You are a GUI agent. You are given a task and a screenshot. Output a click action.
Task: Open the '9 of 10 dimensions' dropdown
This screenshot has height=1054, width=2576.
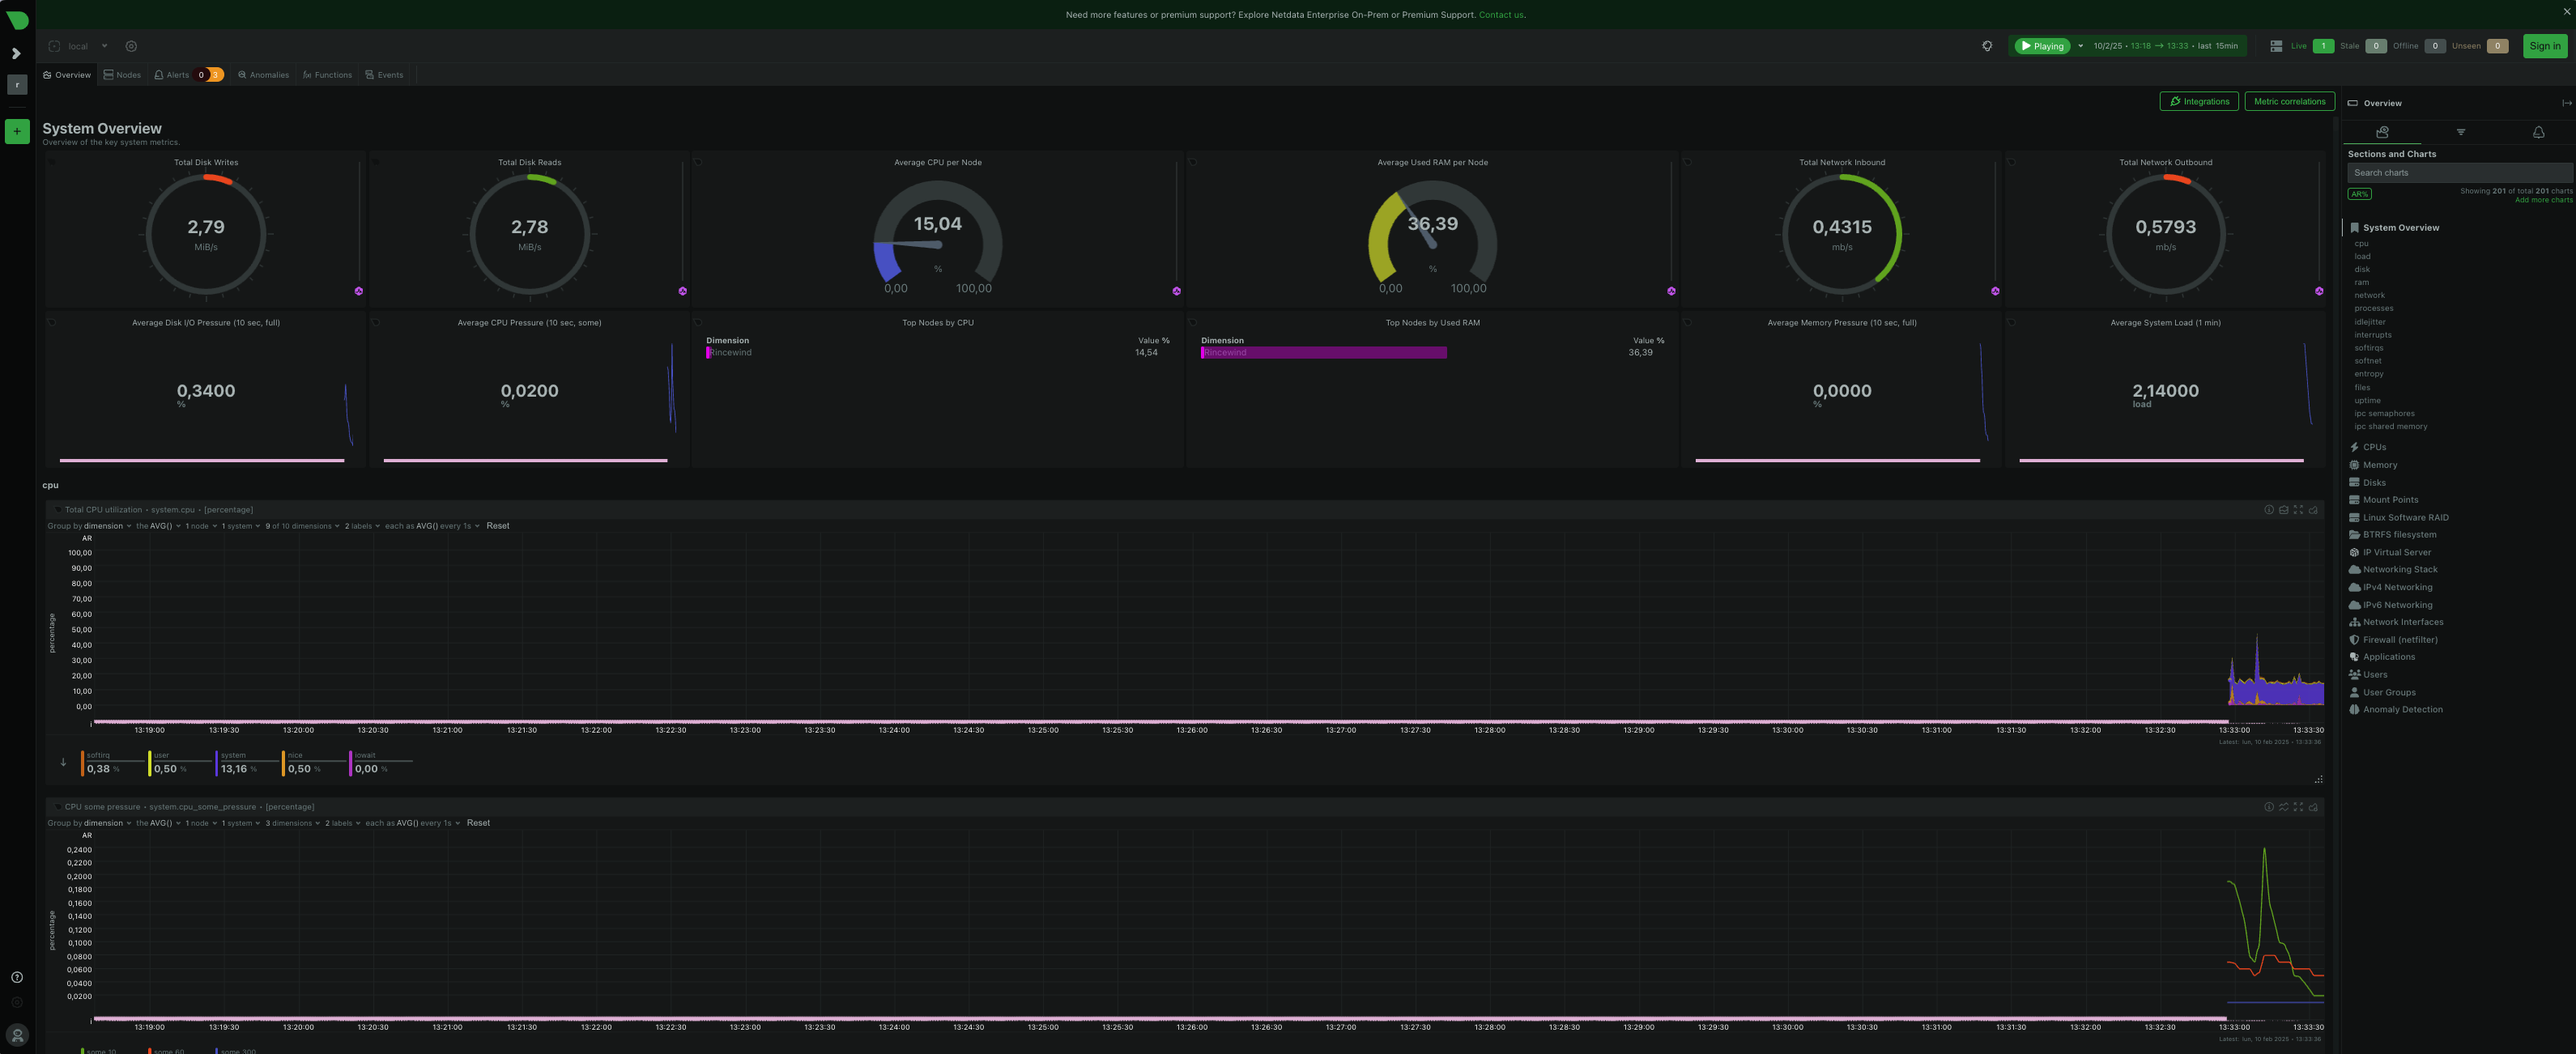pos(302,526)
